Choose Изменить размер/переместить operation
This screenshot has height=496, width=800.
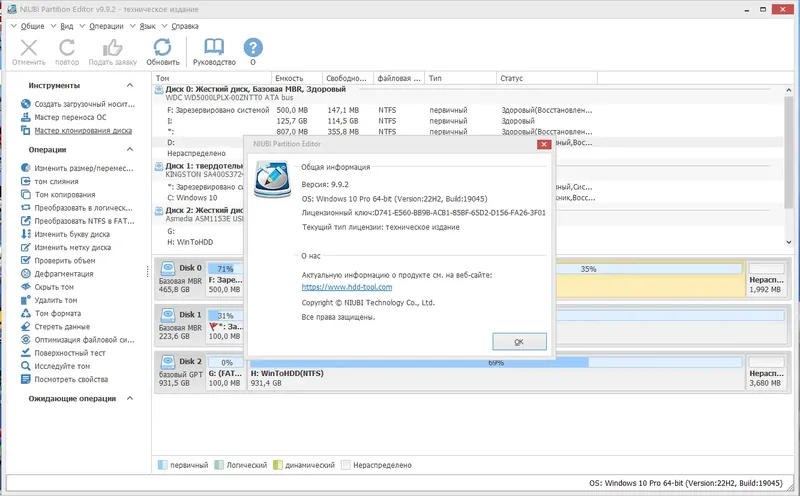77,168
